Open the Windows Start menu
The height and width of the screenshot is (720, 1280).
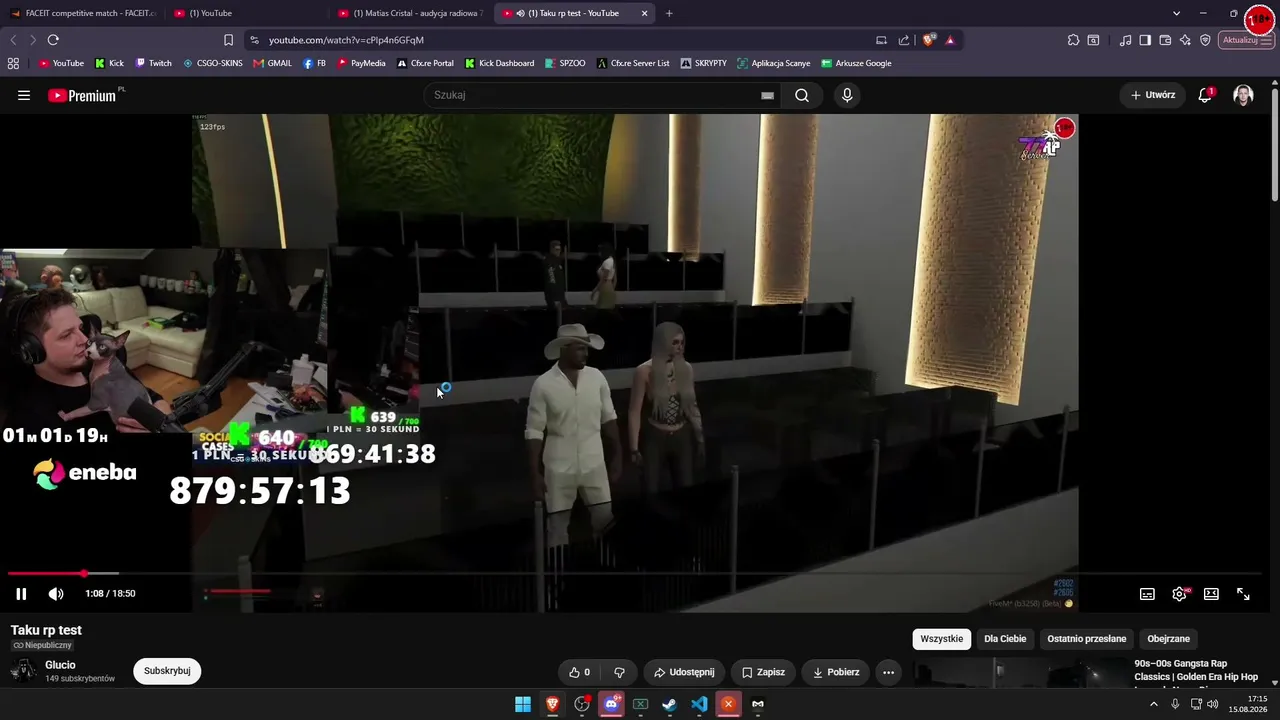click(x=523, y=704)
